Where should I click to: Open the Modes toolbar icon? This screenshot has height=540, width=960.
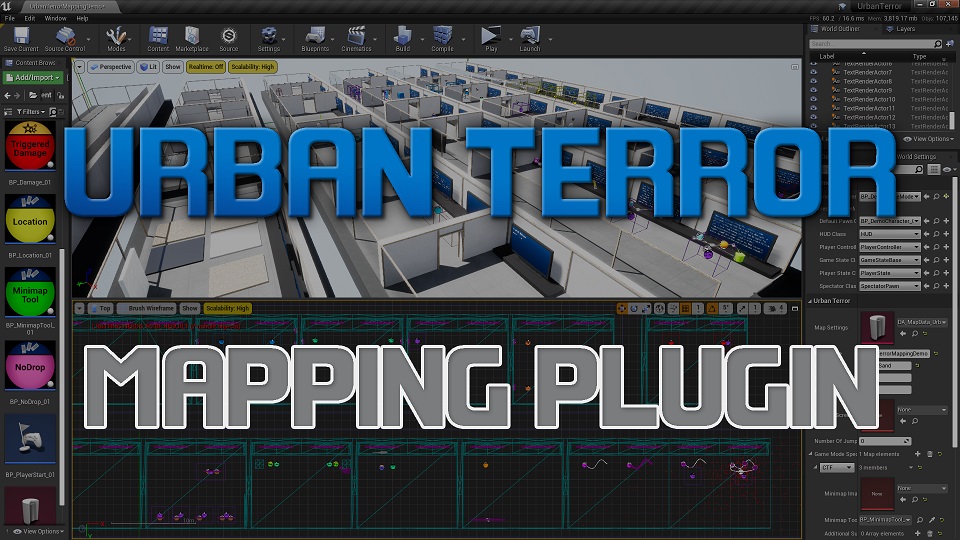[x=116, y=39]
